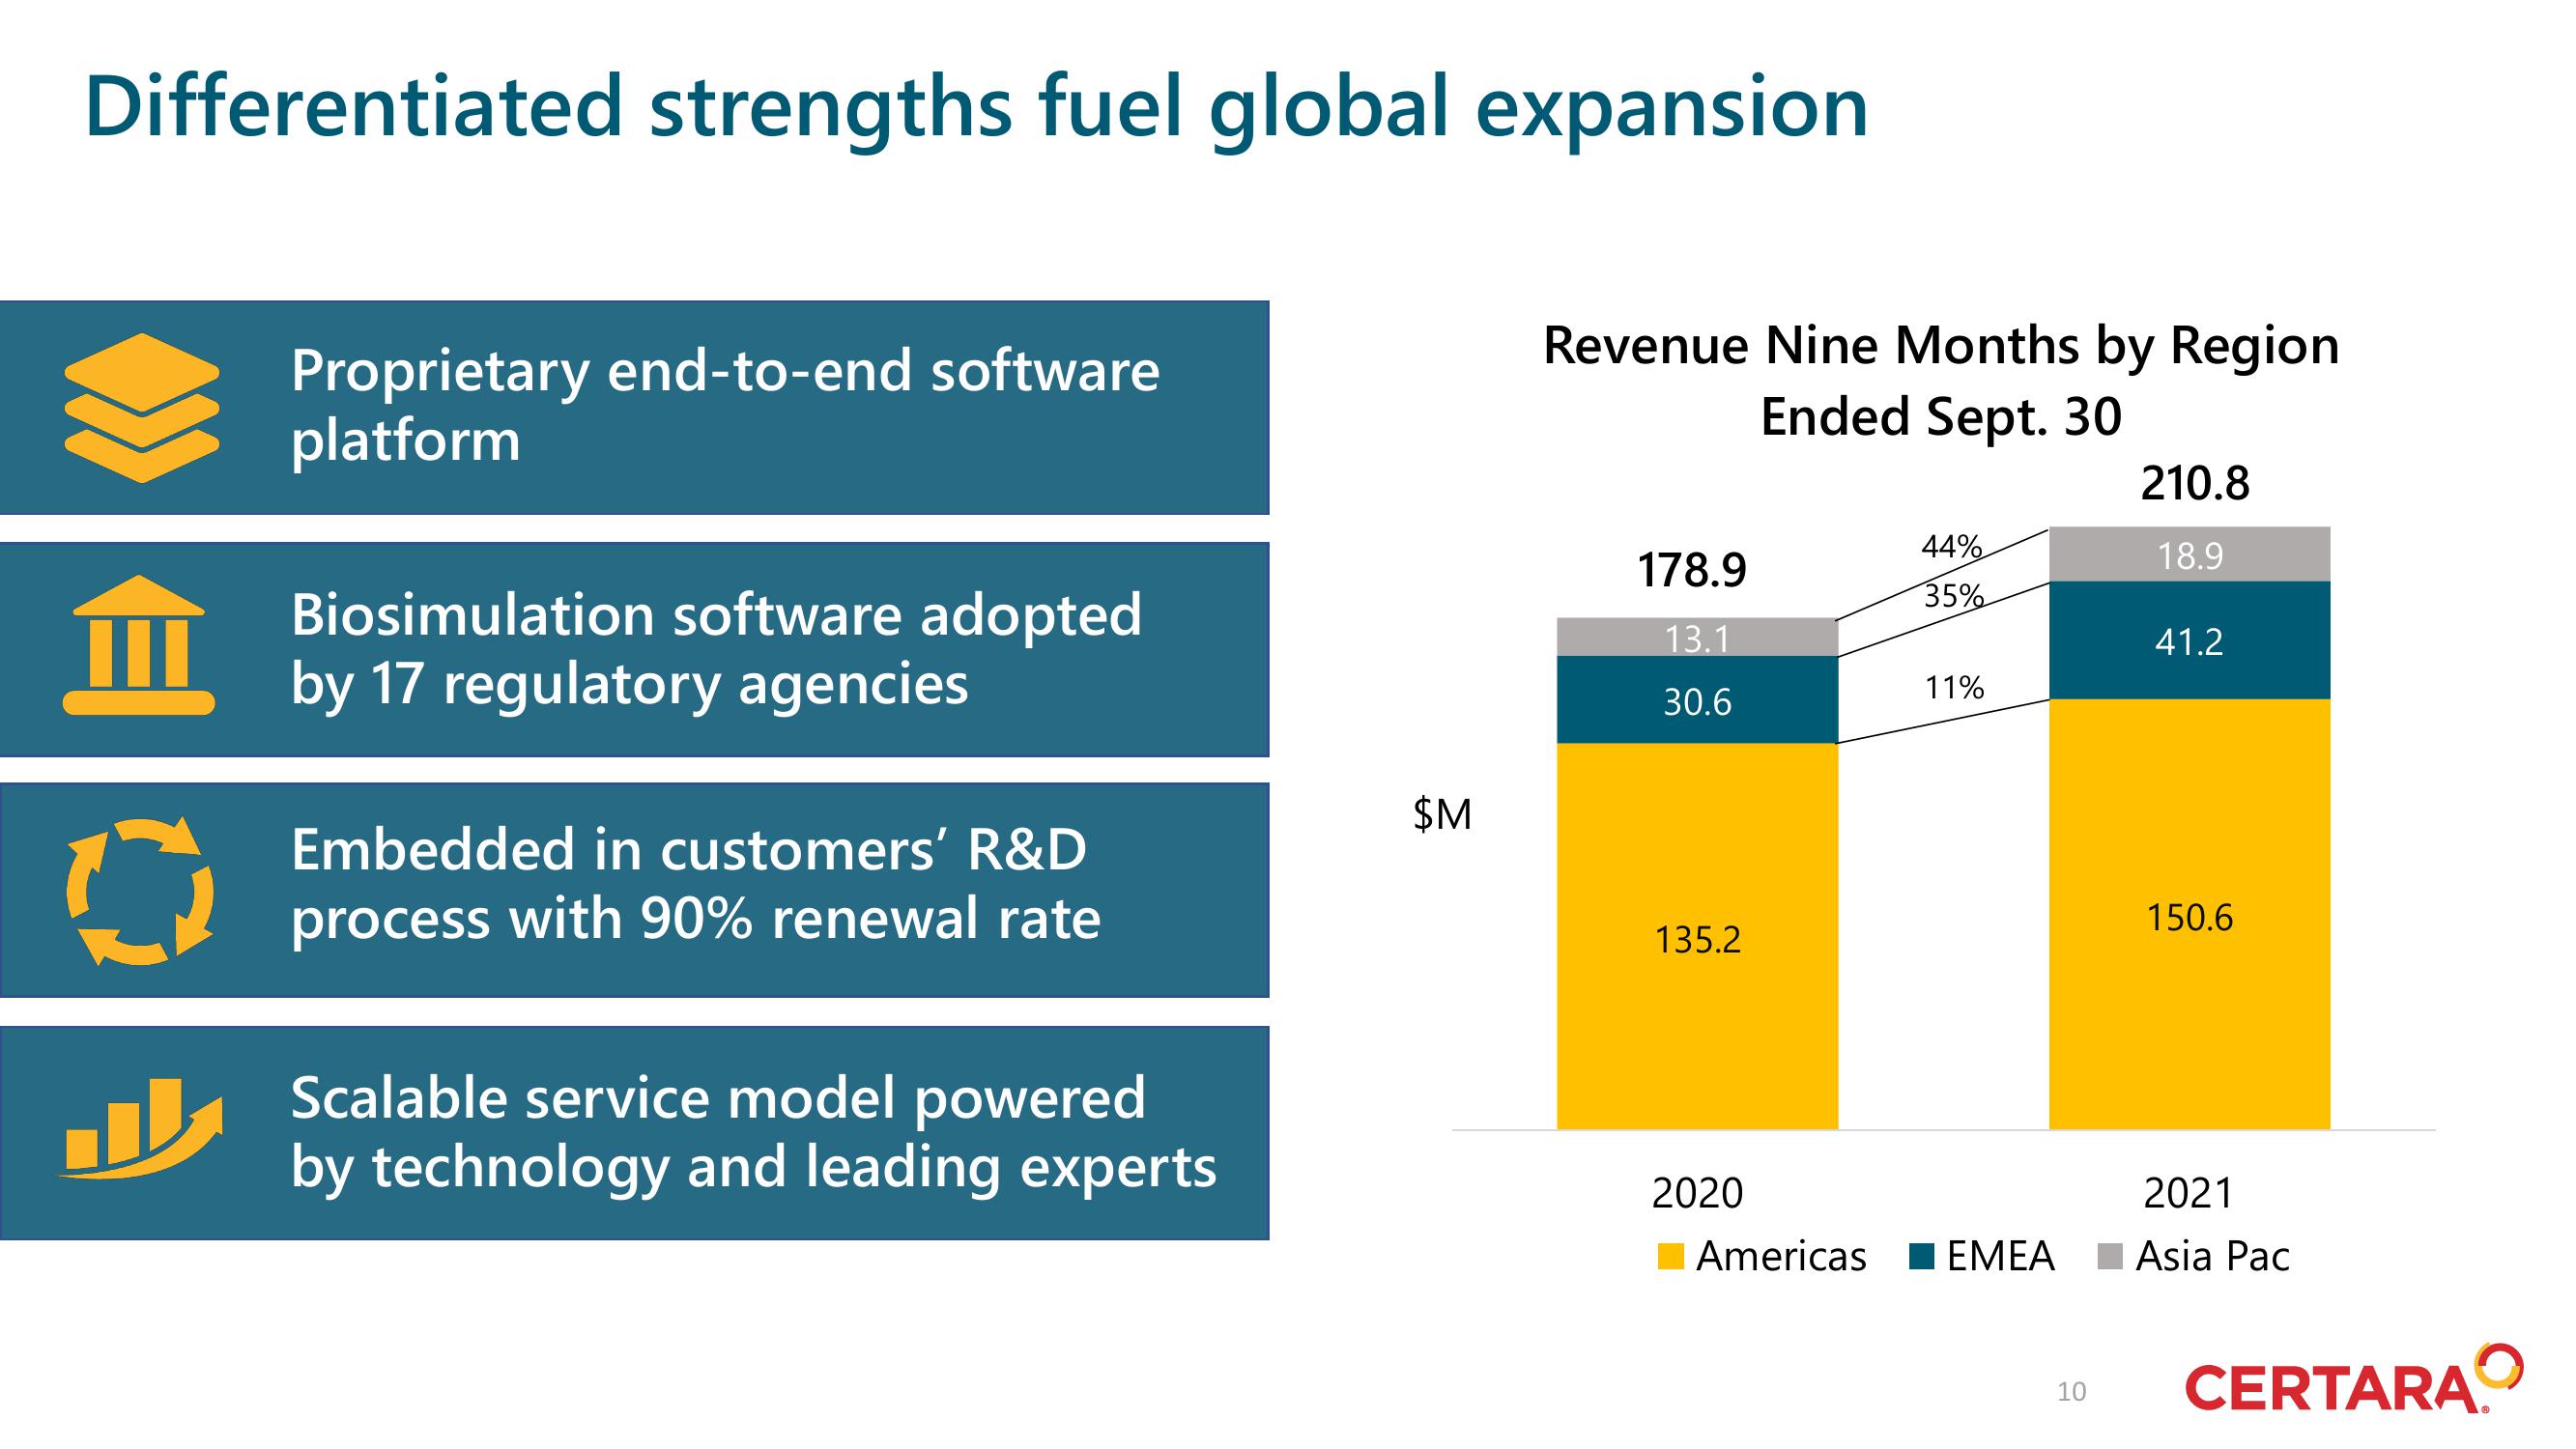2576x1449 pixels.
Task: Select the slide title 'Differentiated strengths fuel global expansion'
Action: click(976, 110)
